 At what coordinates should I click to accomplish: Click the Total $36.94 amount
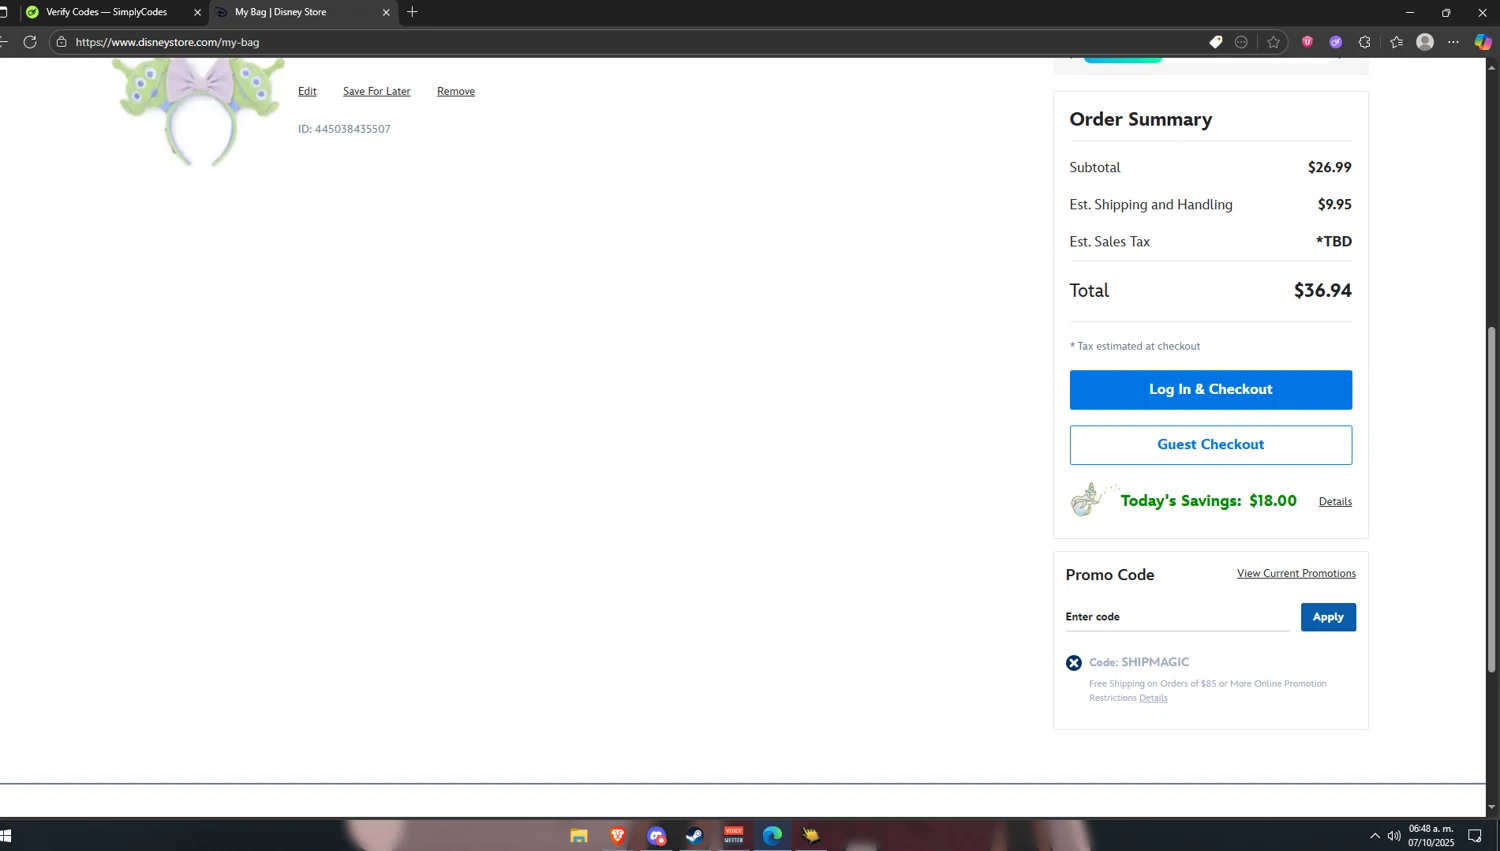click(x=1322, y=291)
